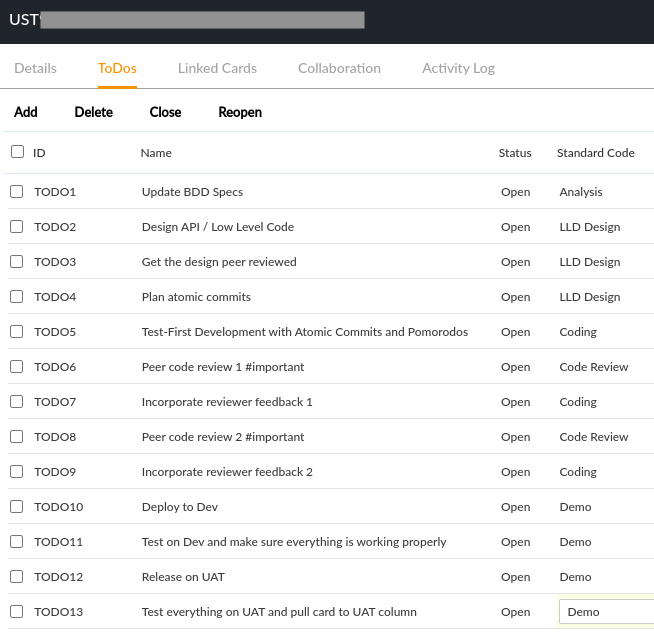Click the Add button
The width and height of the screenshot is (654, 639).
pyautogui.click(x=26, y=112)
